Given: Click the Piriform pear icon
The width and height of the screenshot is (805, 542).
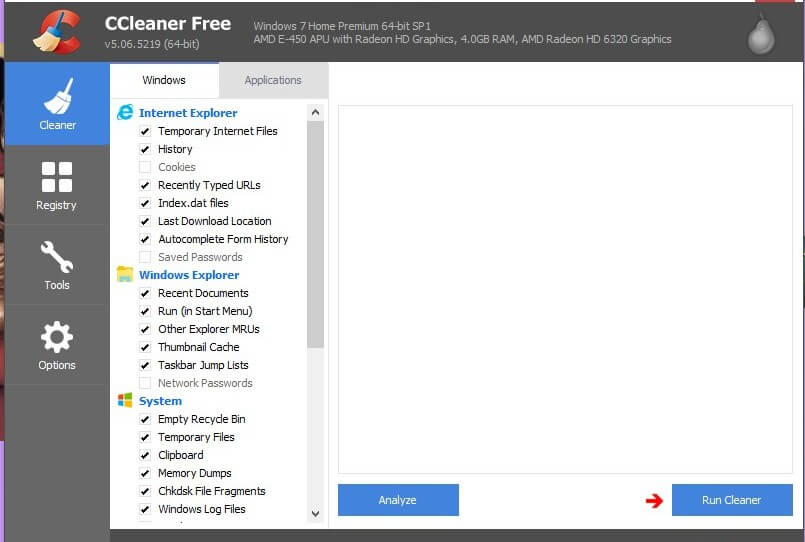Looking at the screenshot, I should 761,34.
